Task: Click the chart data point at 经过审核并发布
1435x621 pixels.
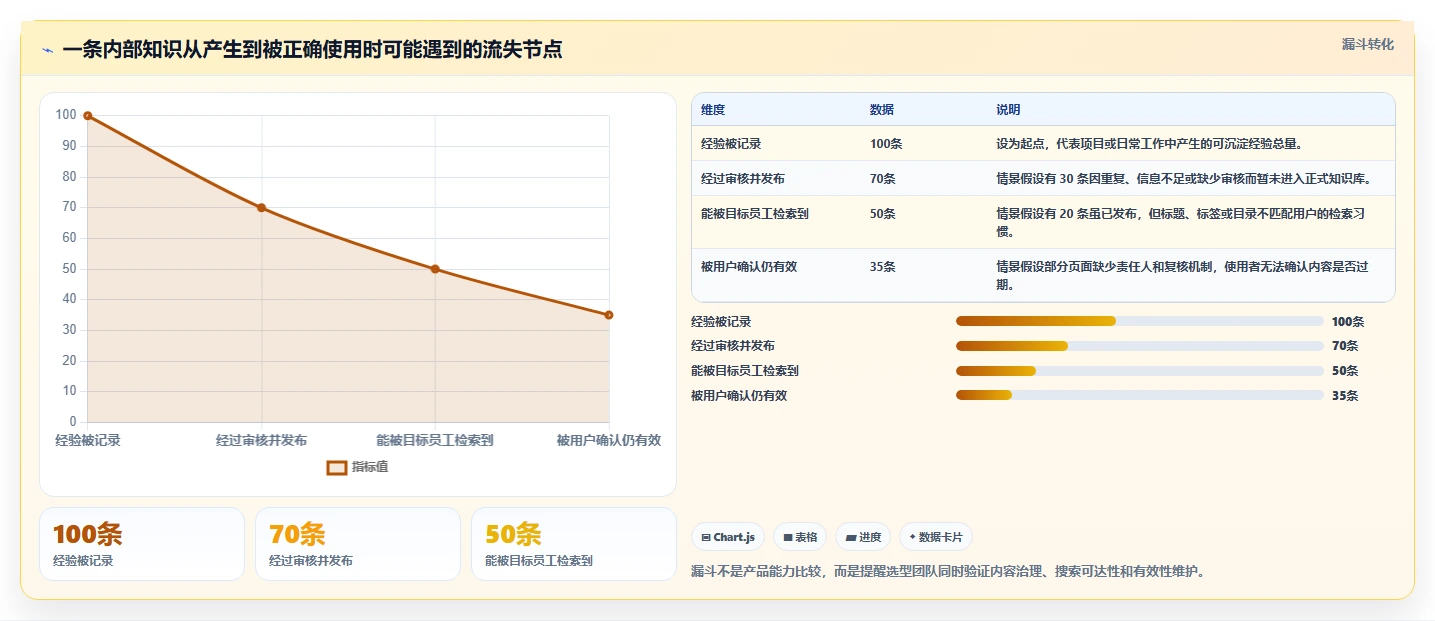Action: point(261,208)
